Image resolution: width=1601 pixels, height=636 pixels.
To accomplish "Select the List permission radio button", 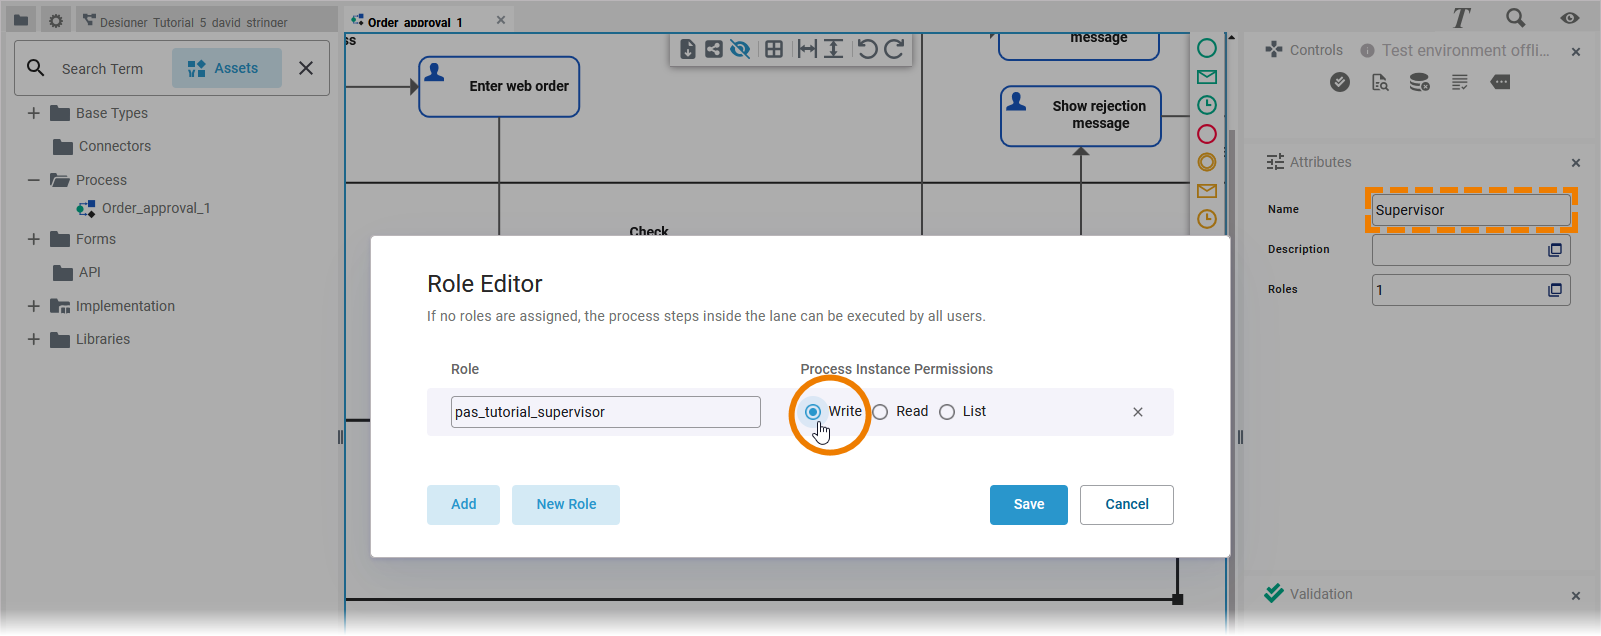I will [x=947, y=412].
